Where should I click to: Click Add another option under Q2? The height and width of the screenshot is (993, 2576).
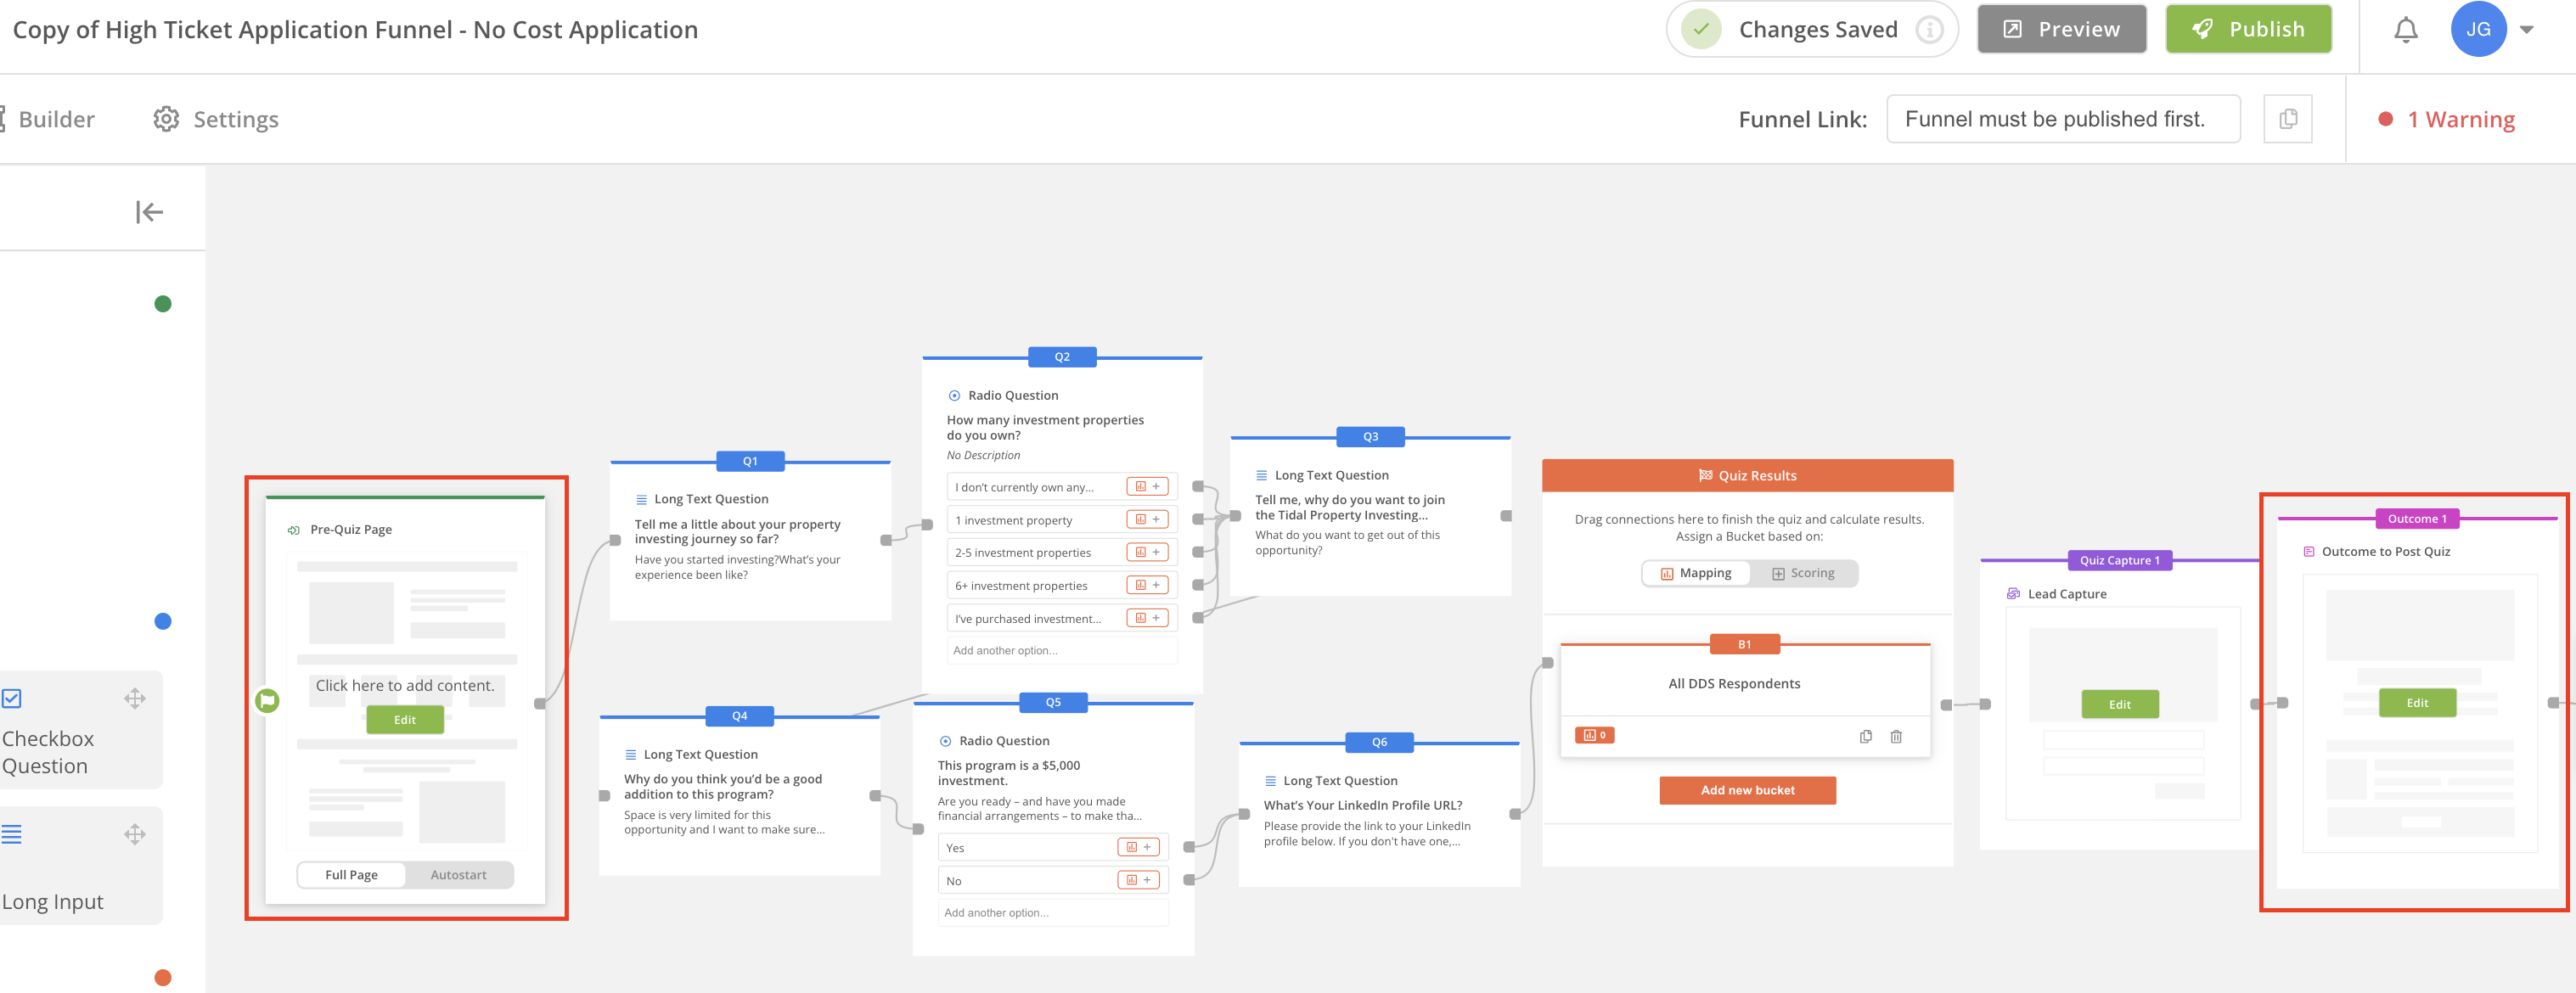(x=1005, y=651)
